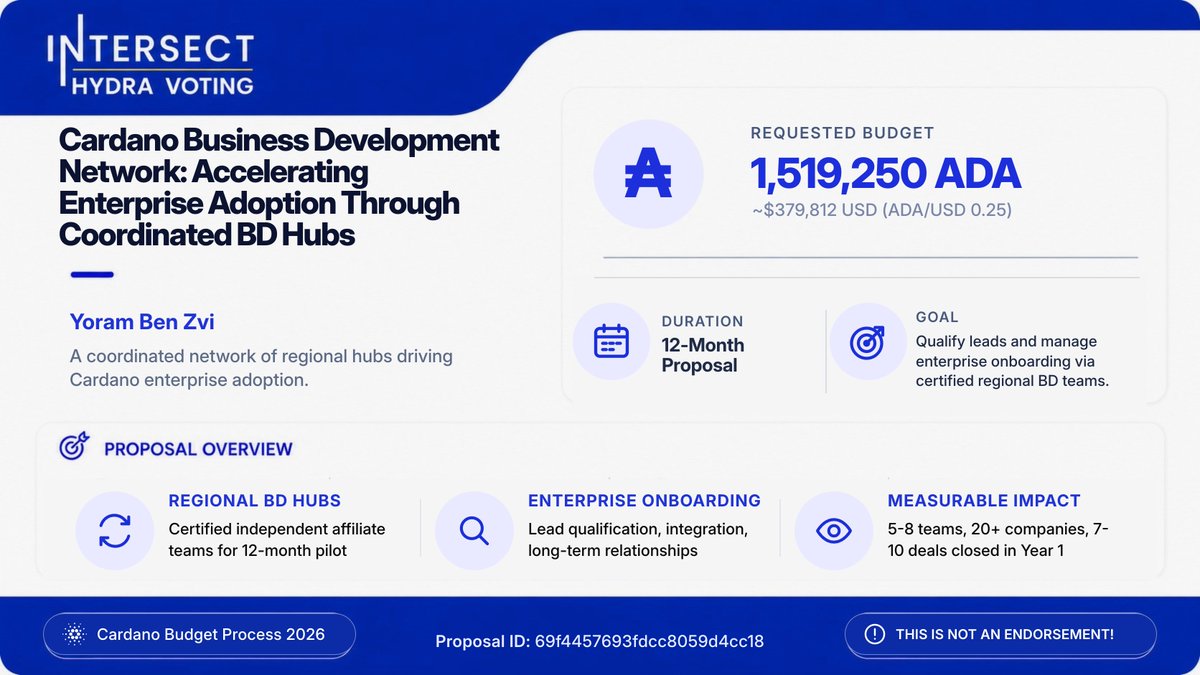Click the ADA currency symbol icon
Viewport: 1200px width, 675px height.
coord(648,175)
